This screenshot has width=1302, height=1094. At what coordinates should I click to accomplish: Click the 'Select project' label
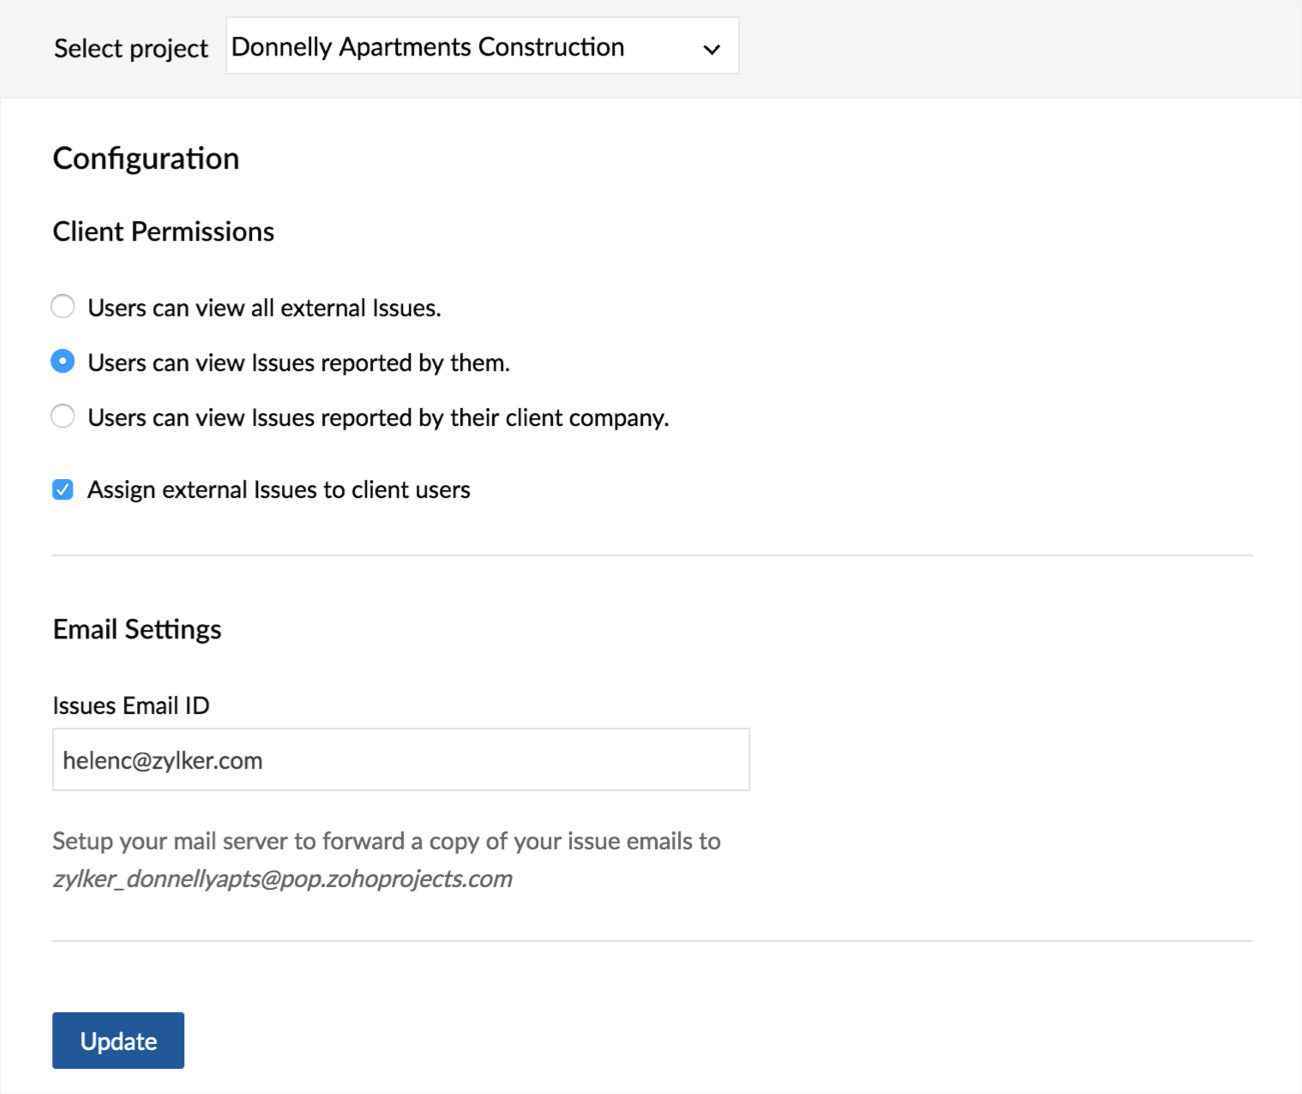[131, 48]
